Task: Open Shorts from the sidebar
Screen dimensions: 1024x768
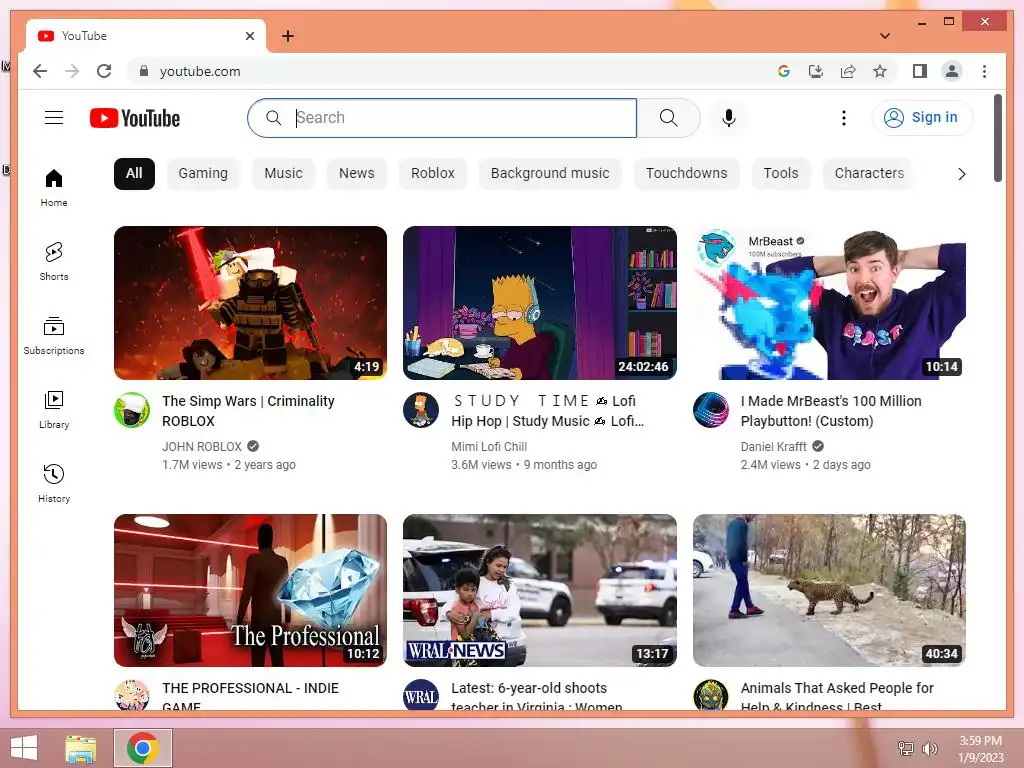Action: click(x=54, y=261)
